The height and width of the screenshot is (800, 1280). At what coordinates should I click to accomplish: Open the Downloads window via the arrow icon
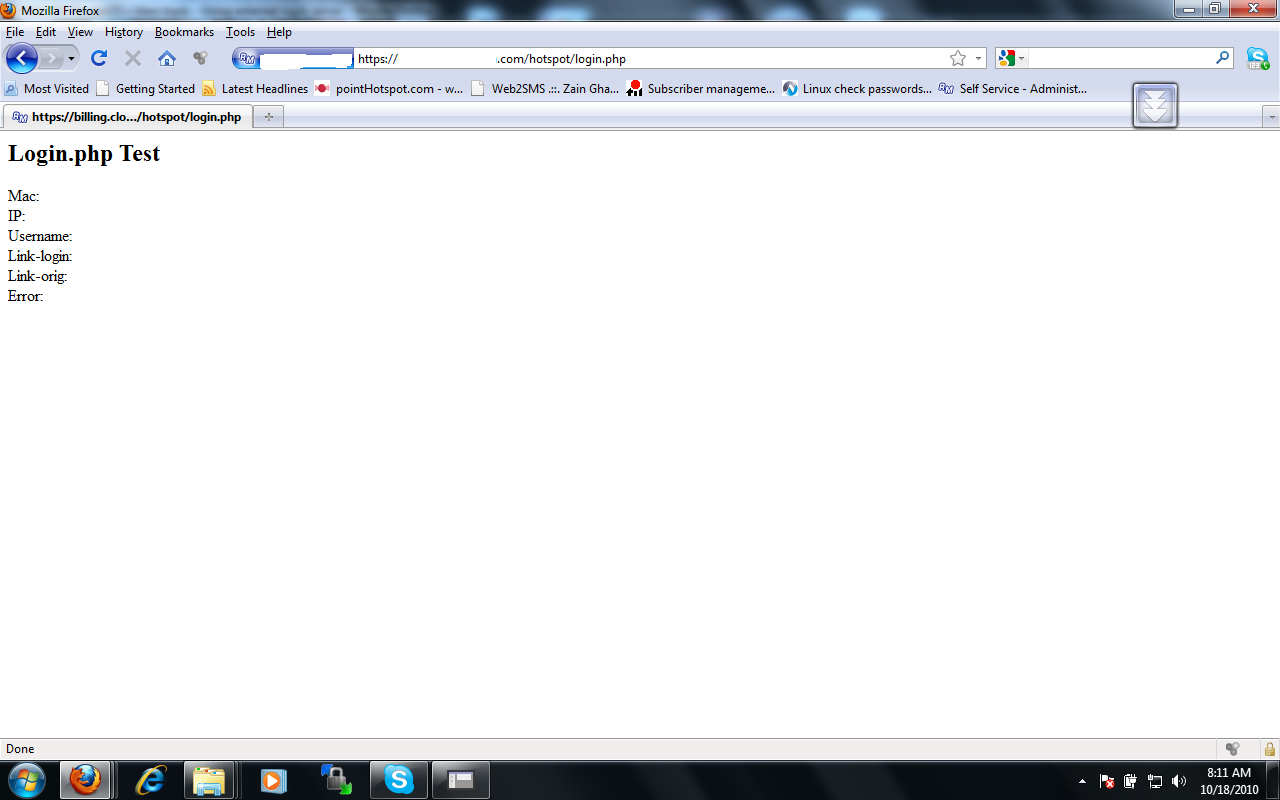pos(1155,105)
